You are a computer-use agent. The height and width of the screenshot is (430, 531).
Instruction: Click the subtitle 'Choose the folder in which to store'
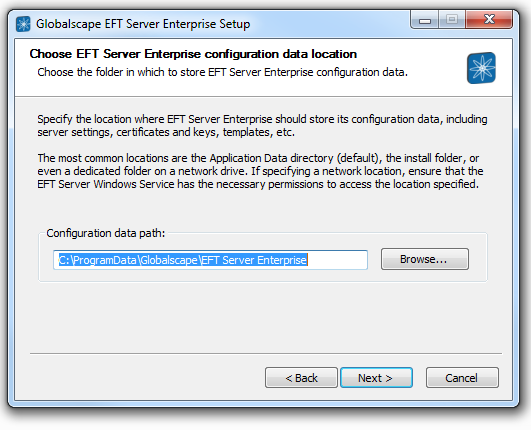121,72
